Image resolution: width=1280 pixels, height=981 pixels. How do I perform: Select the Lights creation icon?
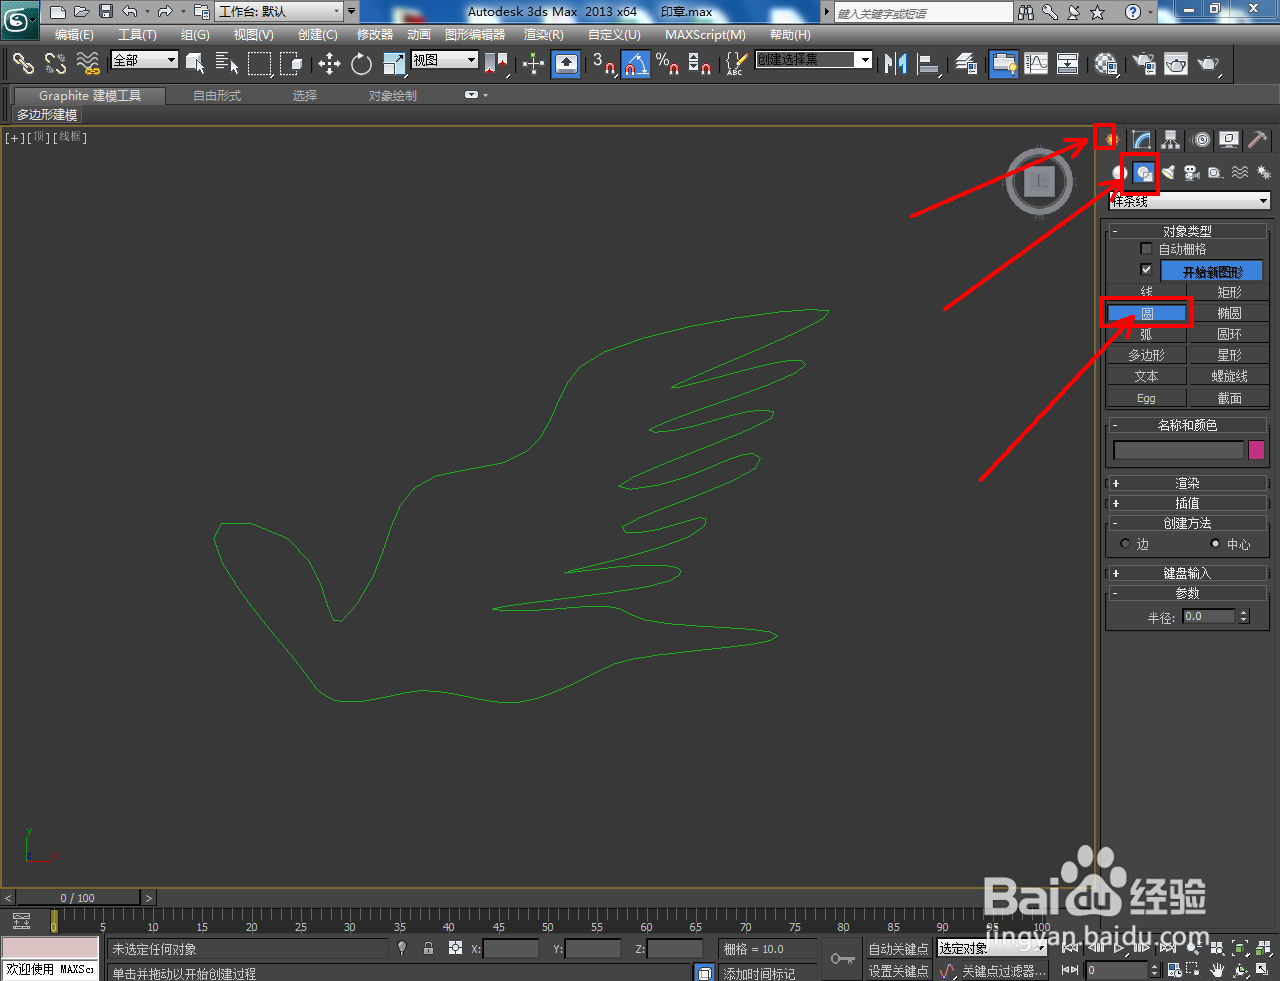1168,172
